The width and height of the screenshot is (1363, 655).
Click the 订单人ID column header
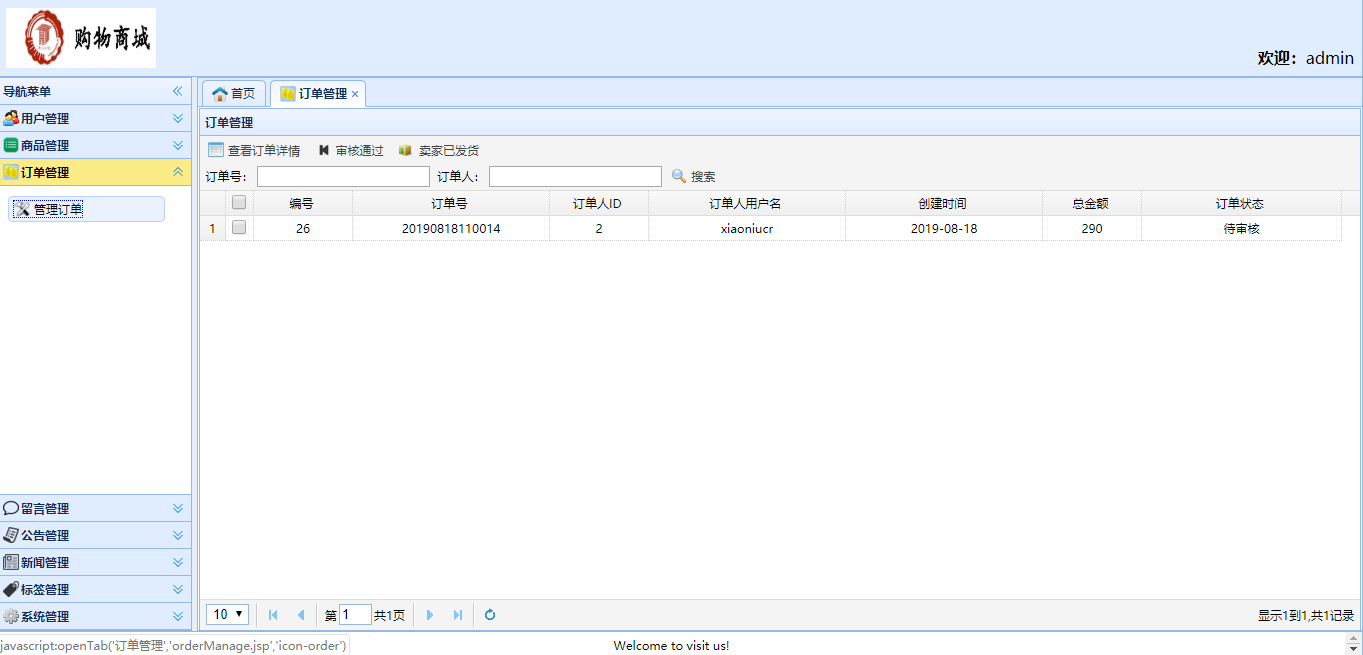[x=598, y=204]
